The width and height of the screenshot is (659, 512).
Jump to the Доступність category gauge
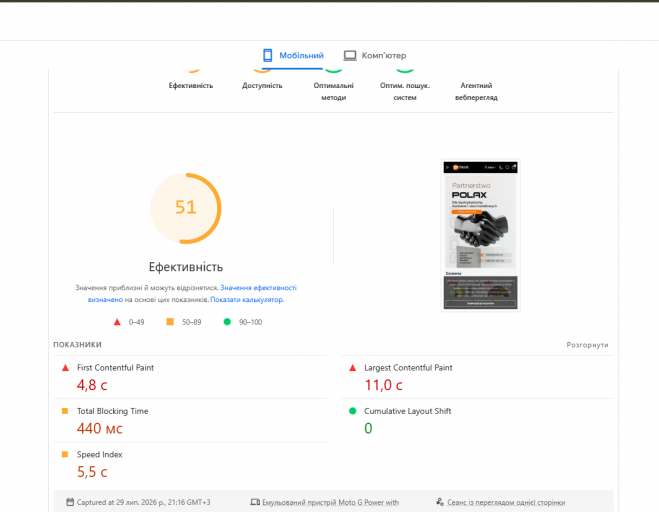[262, 81]
